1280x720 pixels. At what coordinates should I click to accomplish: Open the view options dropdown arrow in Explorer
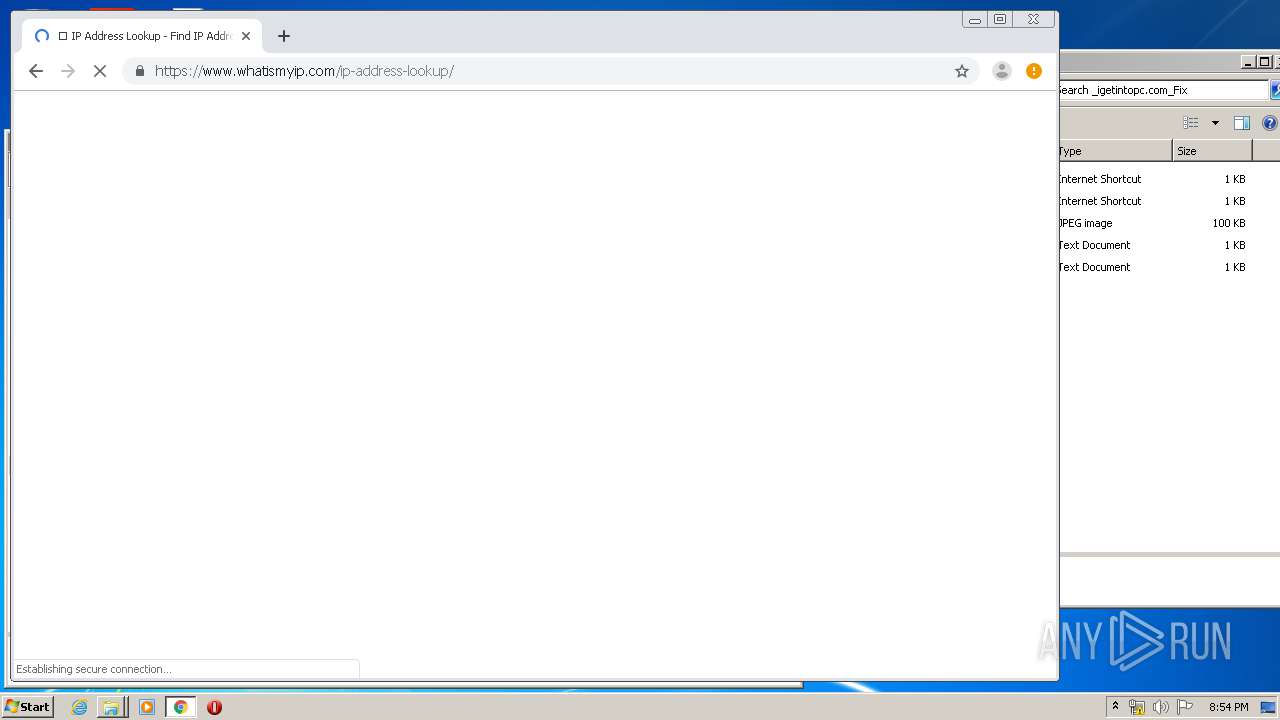(1215, 123)
